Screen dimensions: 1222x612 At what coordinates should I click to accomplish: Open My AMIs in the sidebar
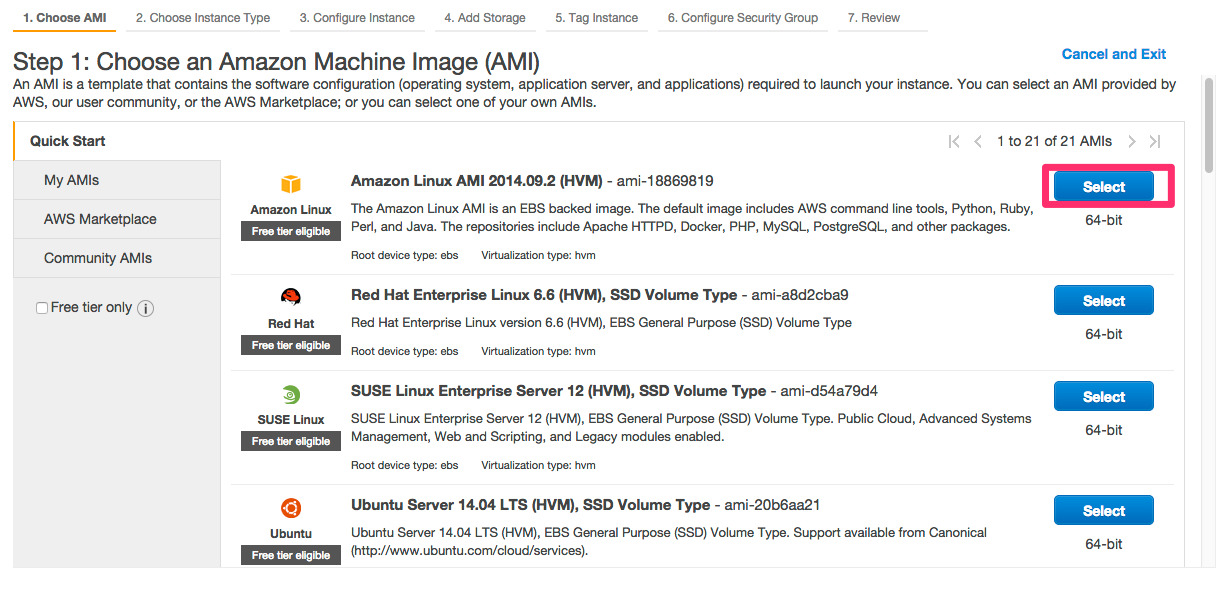pos(117,180)
